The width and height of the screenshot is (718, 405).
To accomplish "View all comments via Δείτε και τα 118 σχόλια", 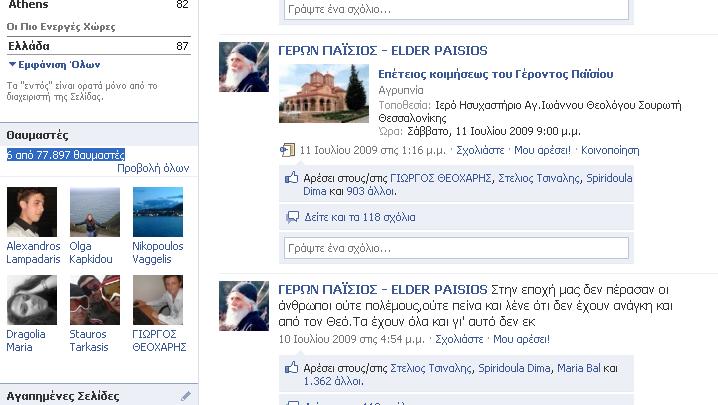I will [360, 217].
